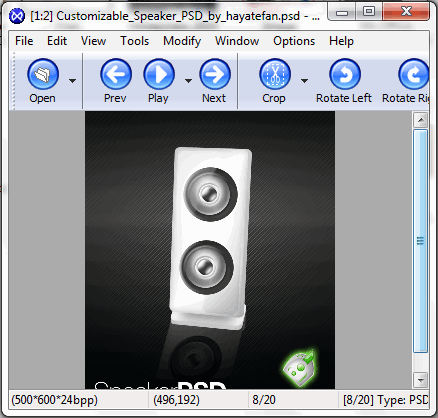Start slideshow with Play icon
Image resolution: width=438 pixels, height=418 pixels.
pos(159,74)
